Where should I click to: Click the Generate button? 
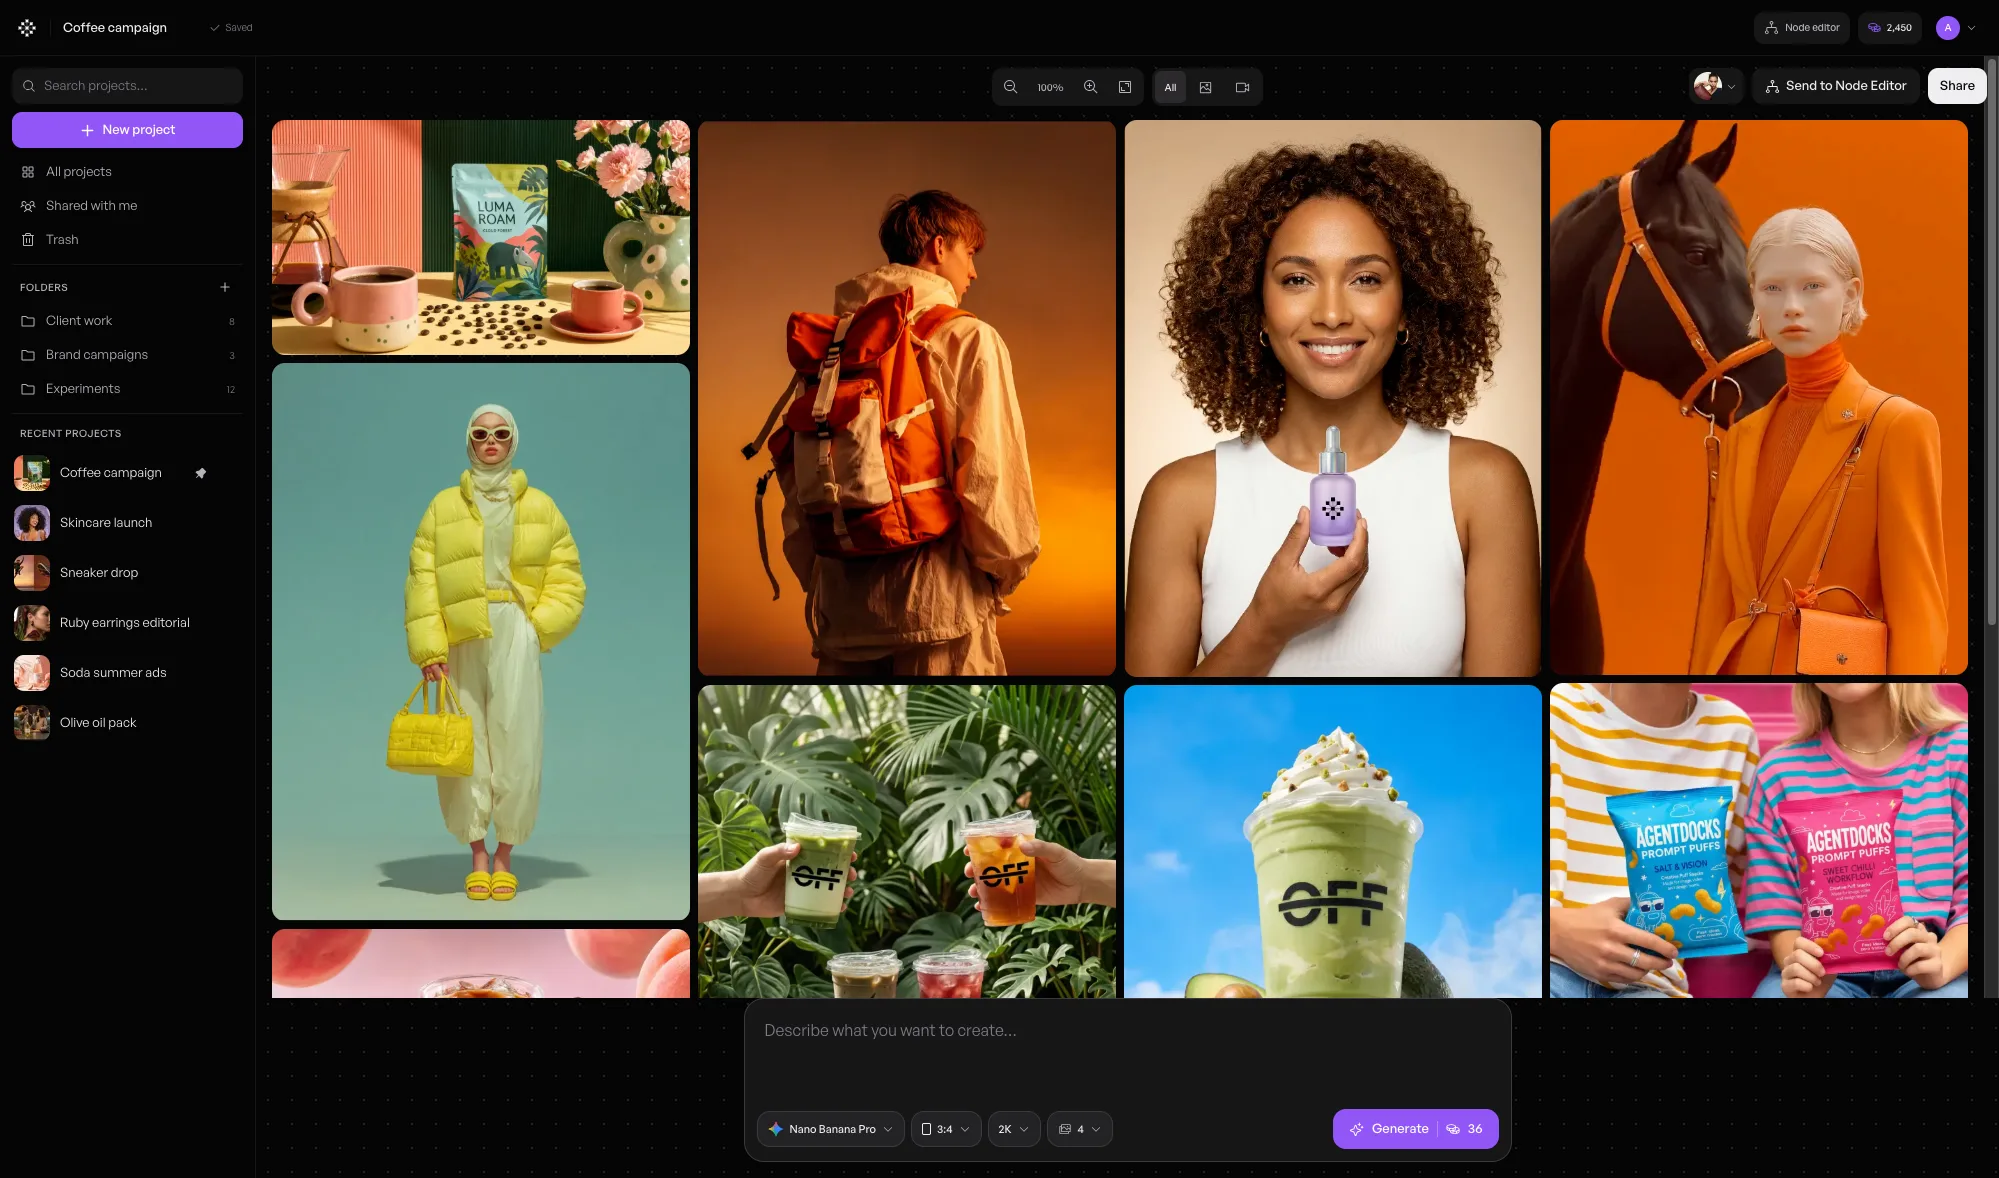(1415, 1129)
